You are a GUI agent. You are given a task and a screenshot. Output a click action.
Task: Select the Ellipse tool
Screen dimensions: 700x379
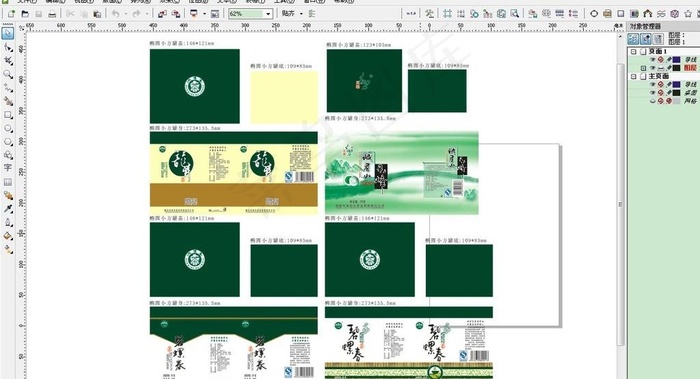pyautogui.click(x=8, y=128)
